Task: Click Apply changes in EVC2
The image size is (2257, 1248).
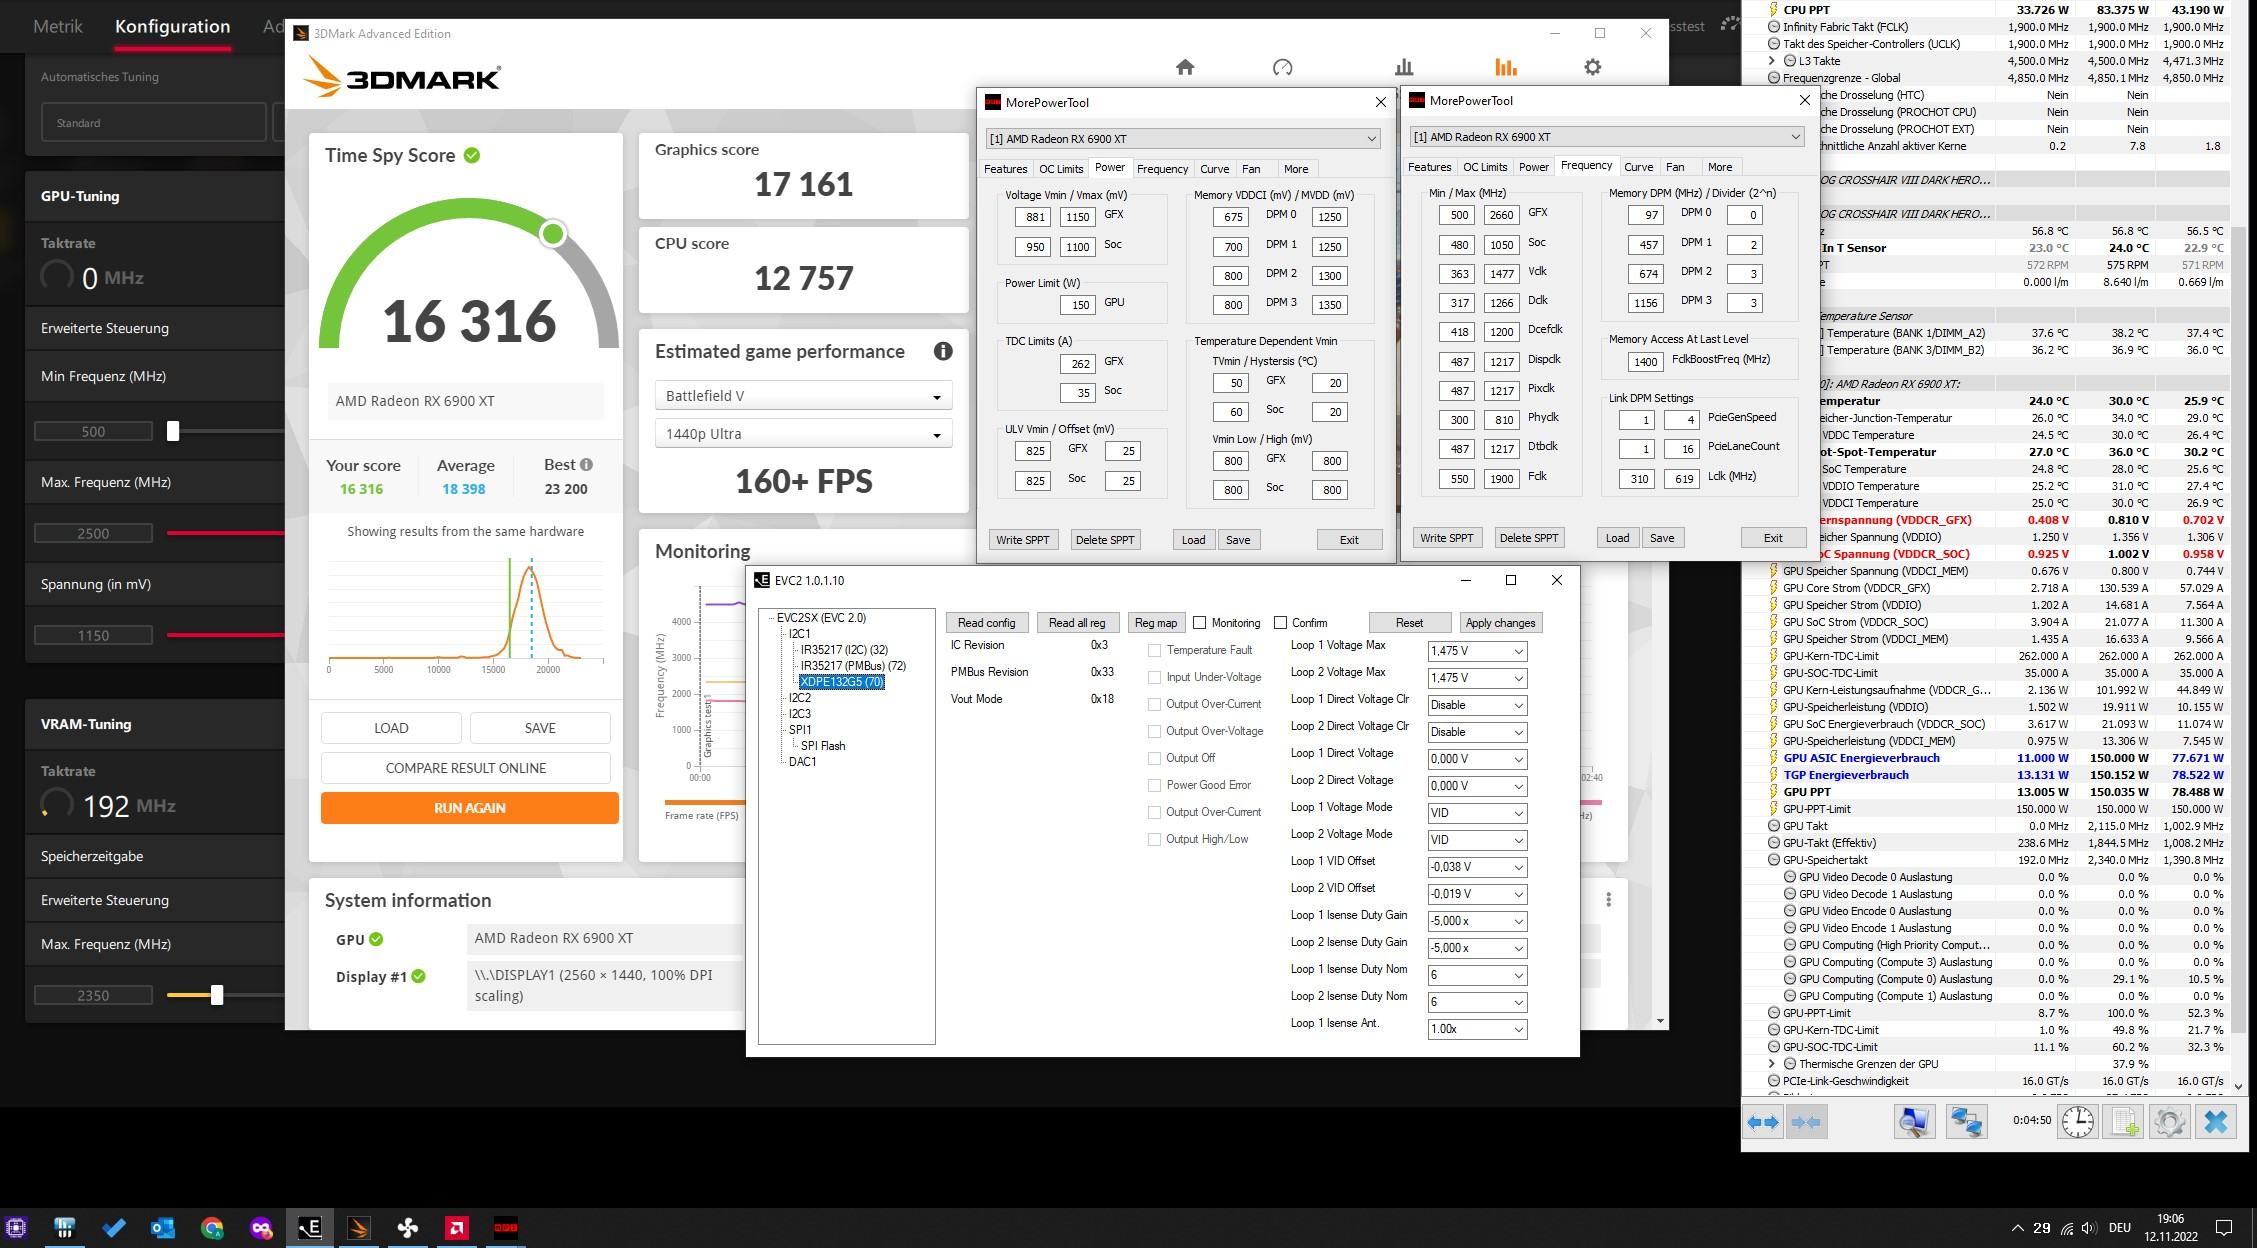Action: coord(1500,623)
